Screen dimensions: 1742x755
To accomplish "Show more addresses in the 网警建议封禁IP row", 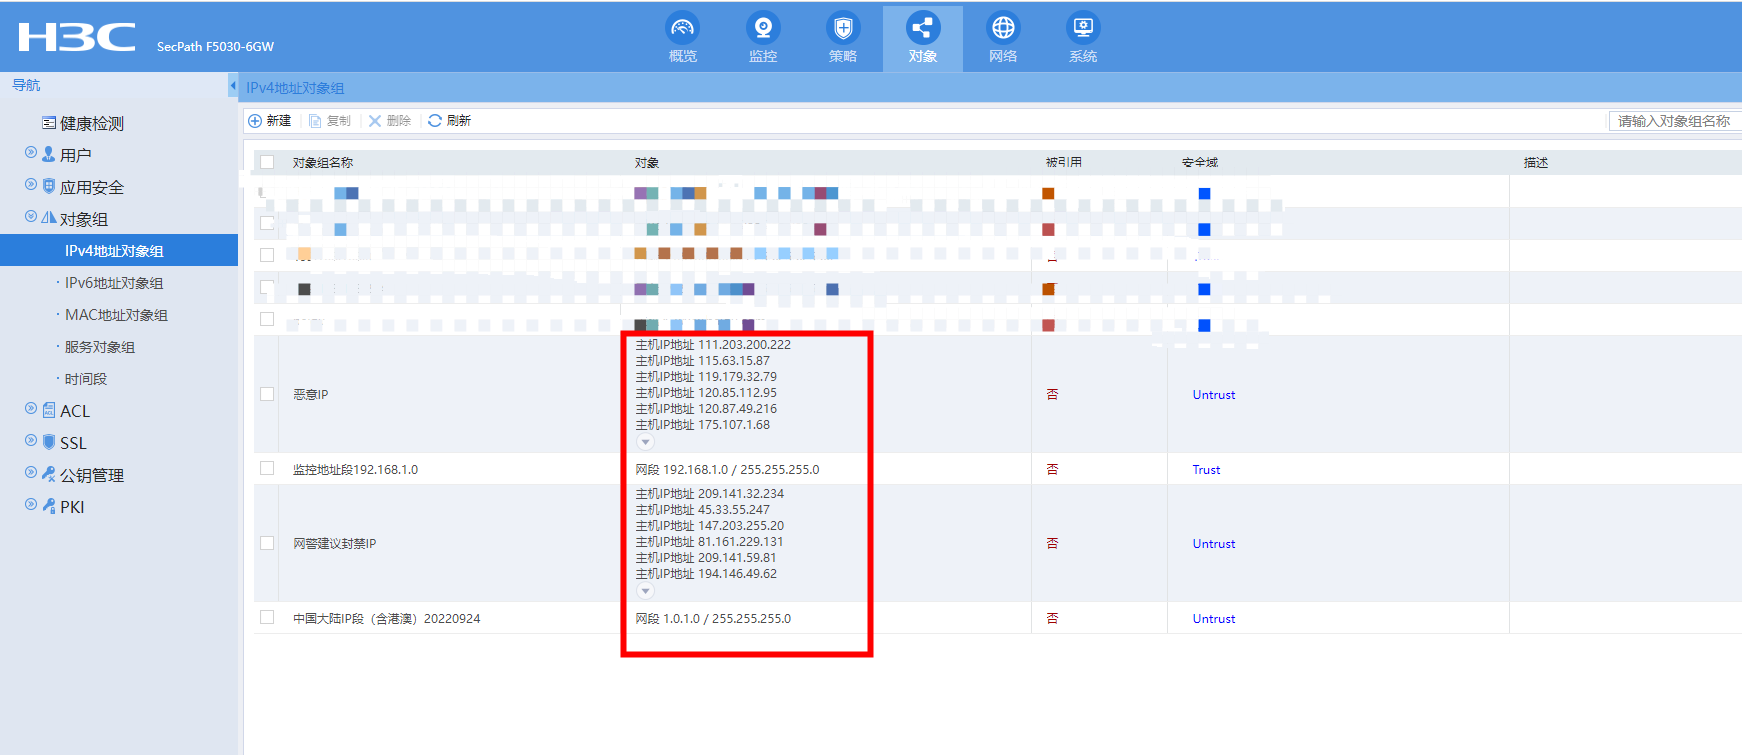I will point(646,591).
